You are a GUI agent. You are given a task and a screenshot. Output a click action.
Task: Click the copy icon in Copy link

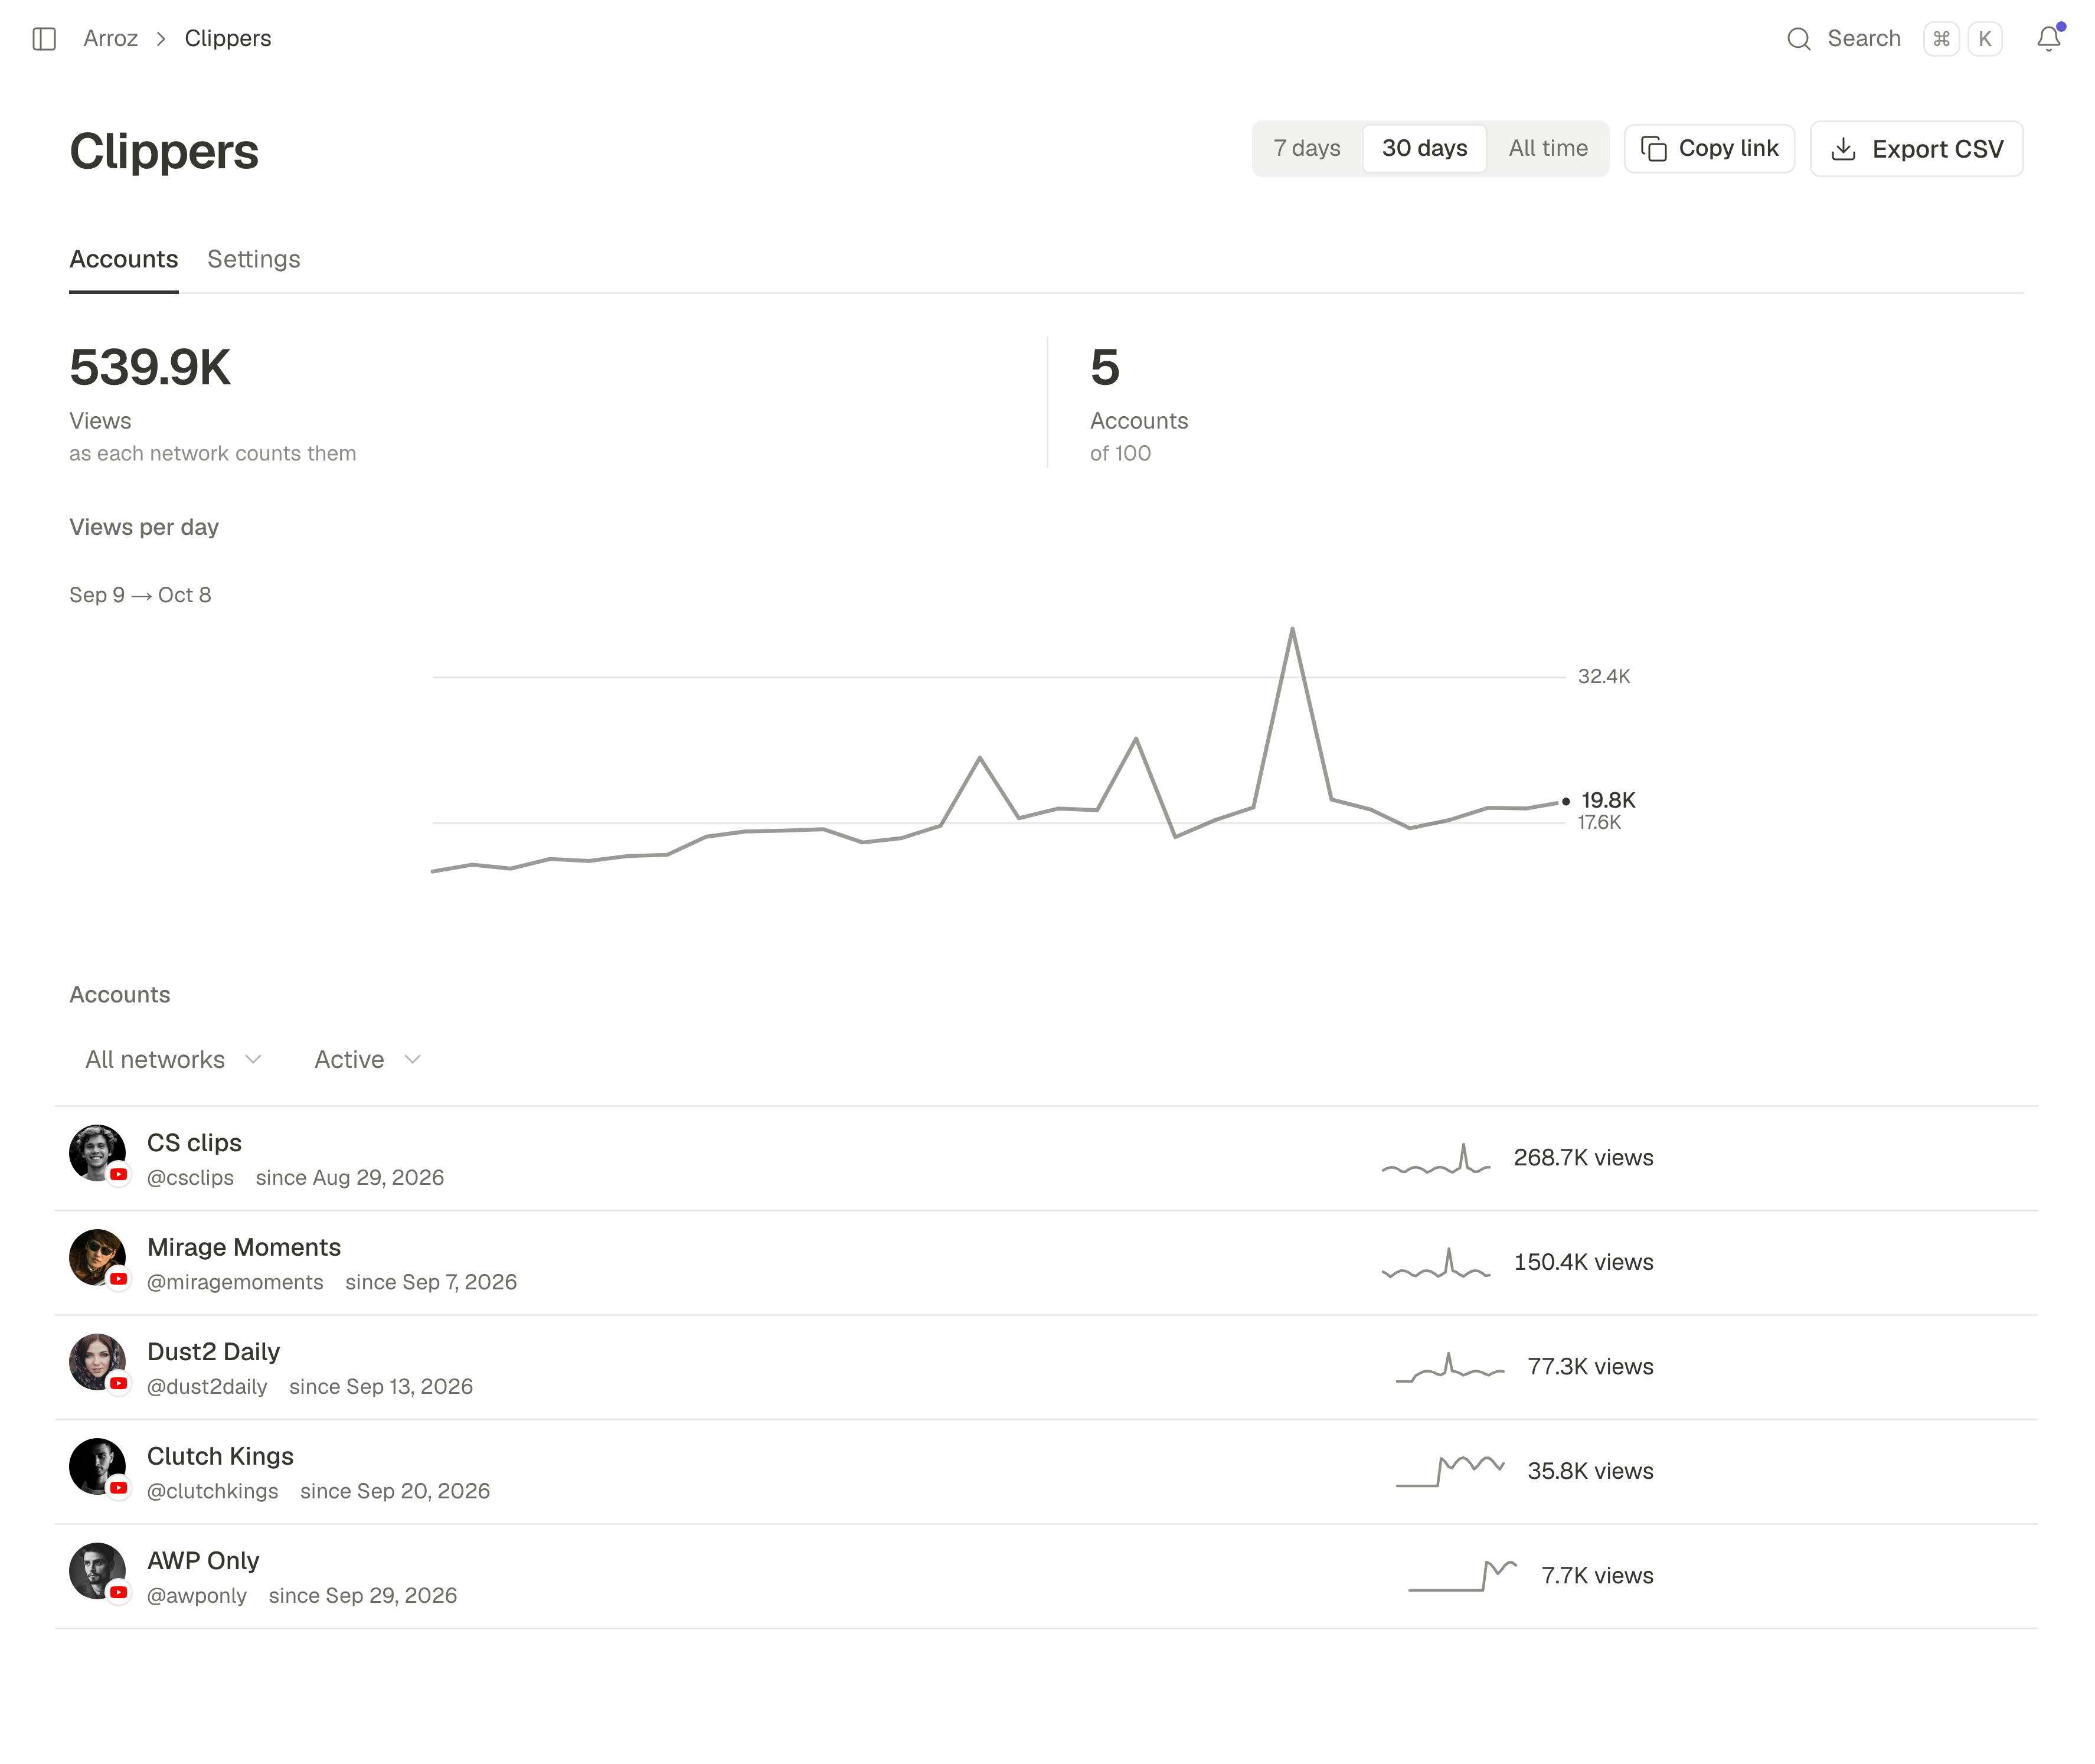[1654, 149]
